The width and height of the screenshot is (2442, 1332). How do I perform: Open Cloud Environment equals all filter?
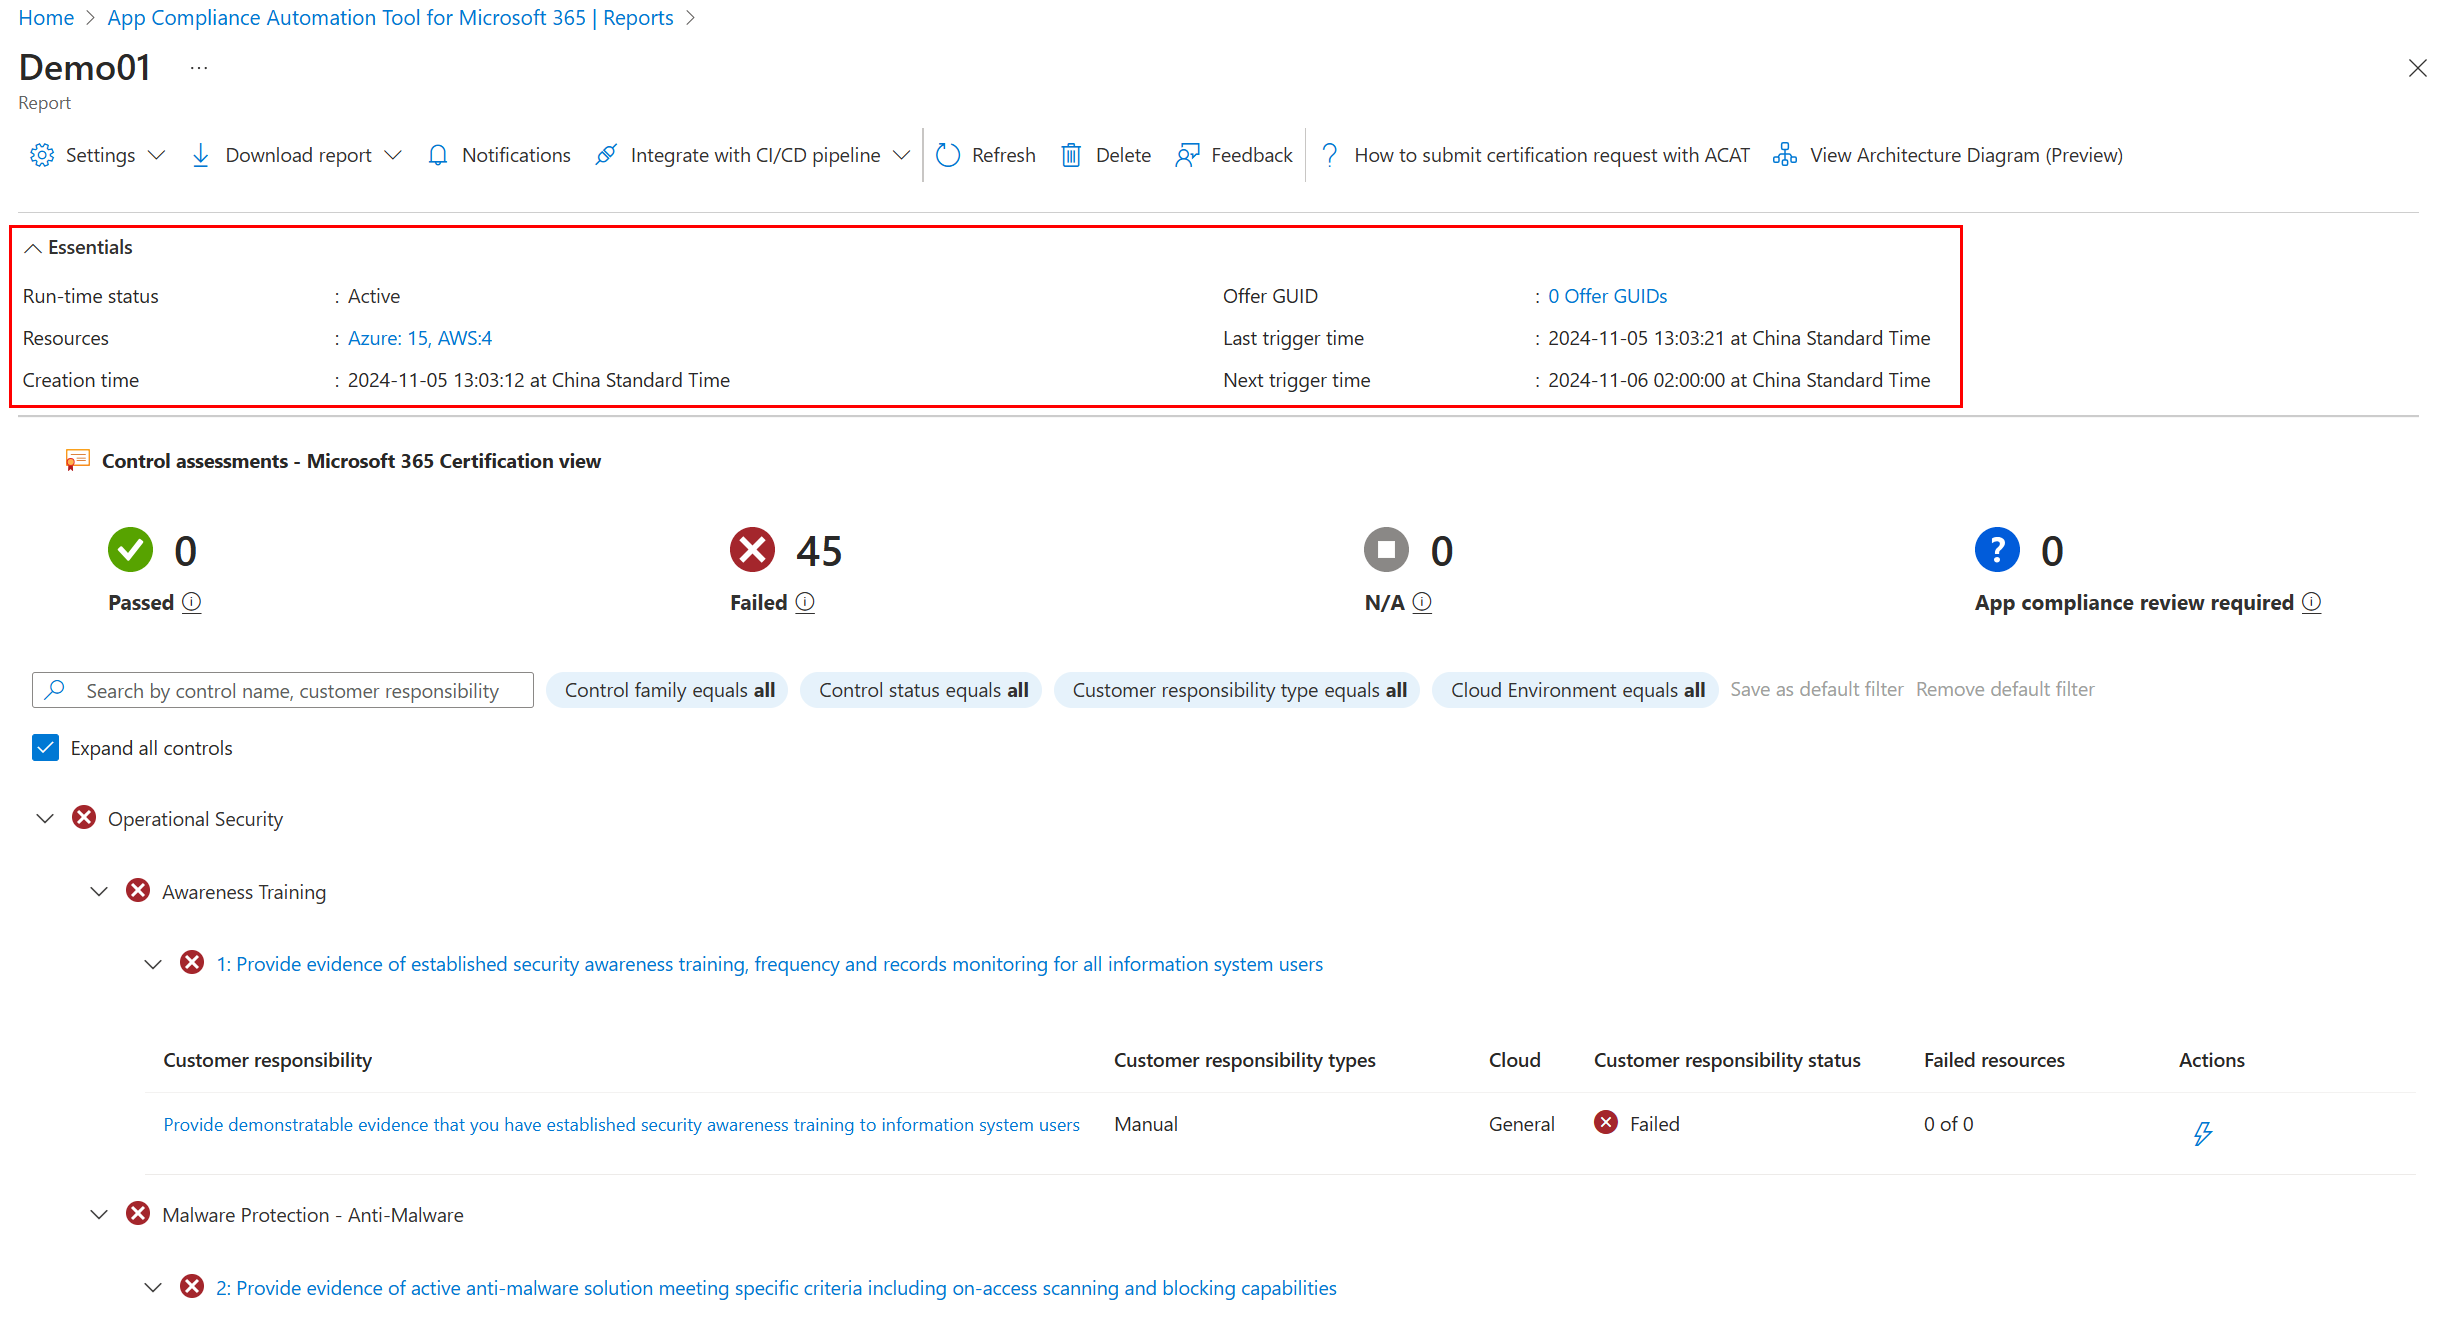(1576, 690)
